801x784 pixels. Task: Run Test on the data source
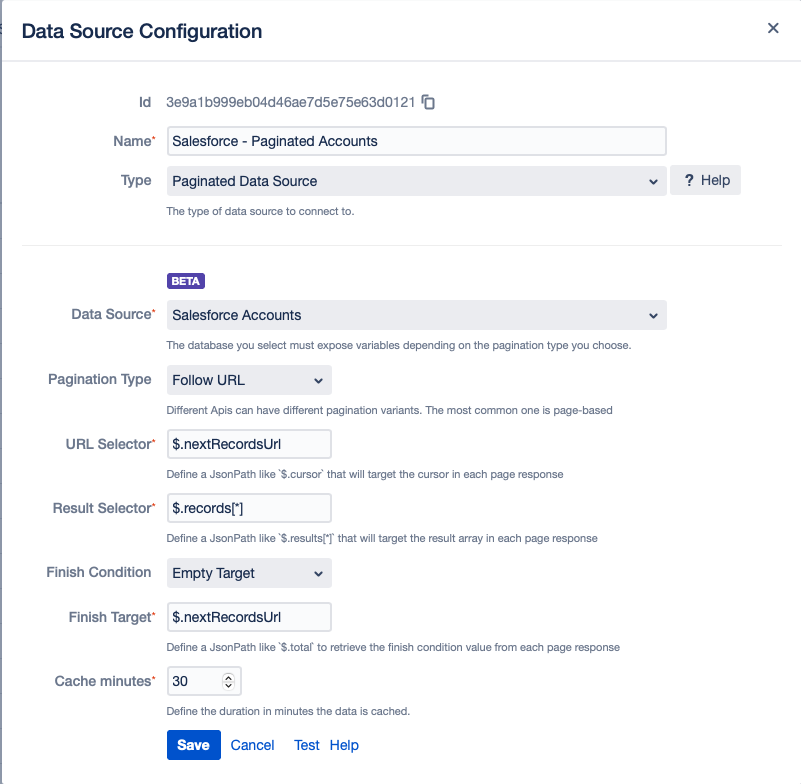[306, 745]
